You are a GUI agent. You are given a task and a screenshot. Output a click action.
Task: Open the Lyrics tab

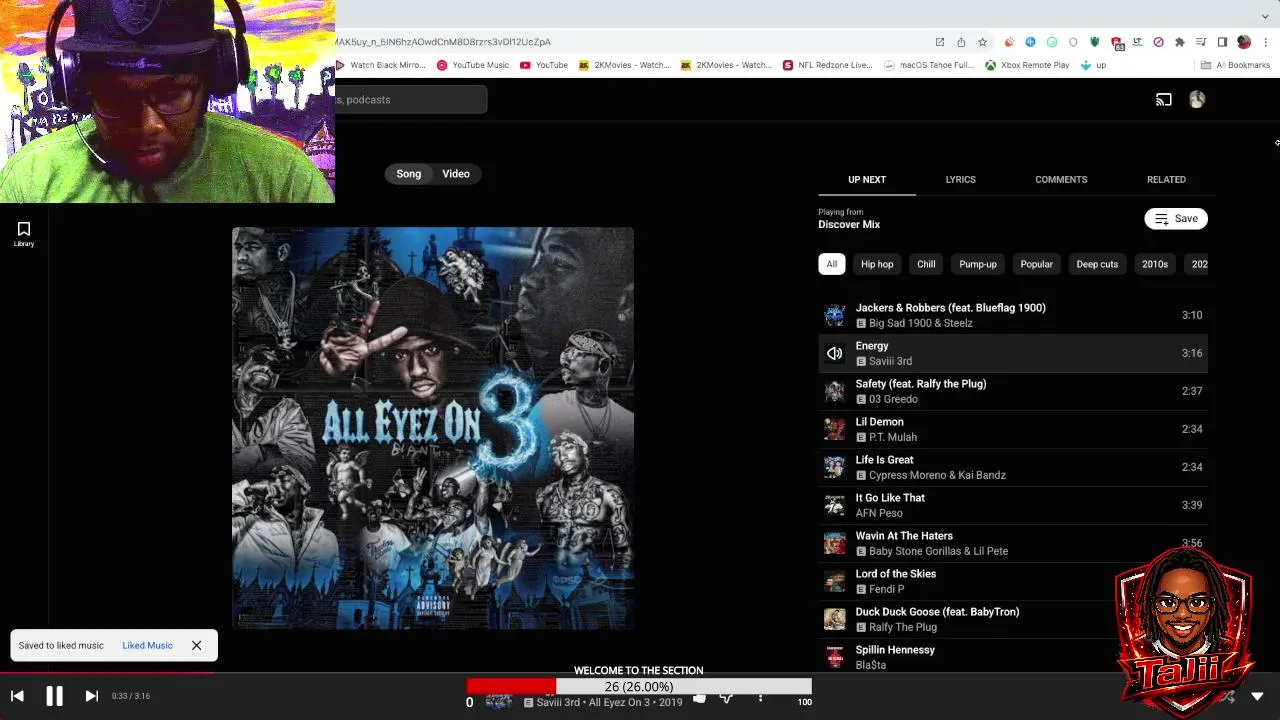pyautogui.click(x=960, y=180)
